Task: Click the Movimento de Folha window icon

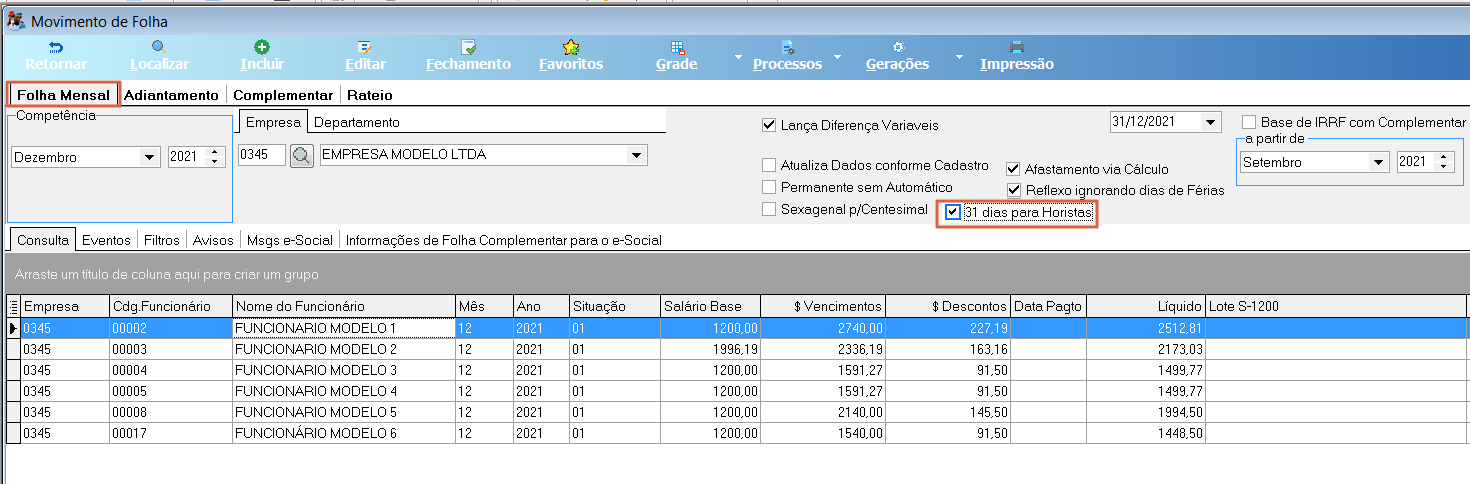Action: pyautogui.click(x=15, y=20)
